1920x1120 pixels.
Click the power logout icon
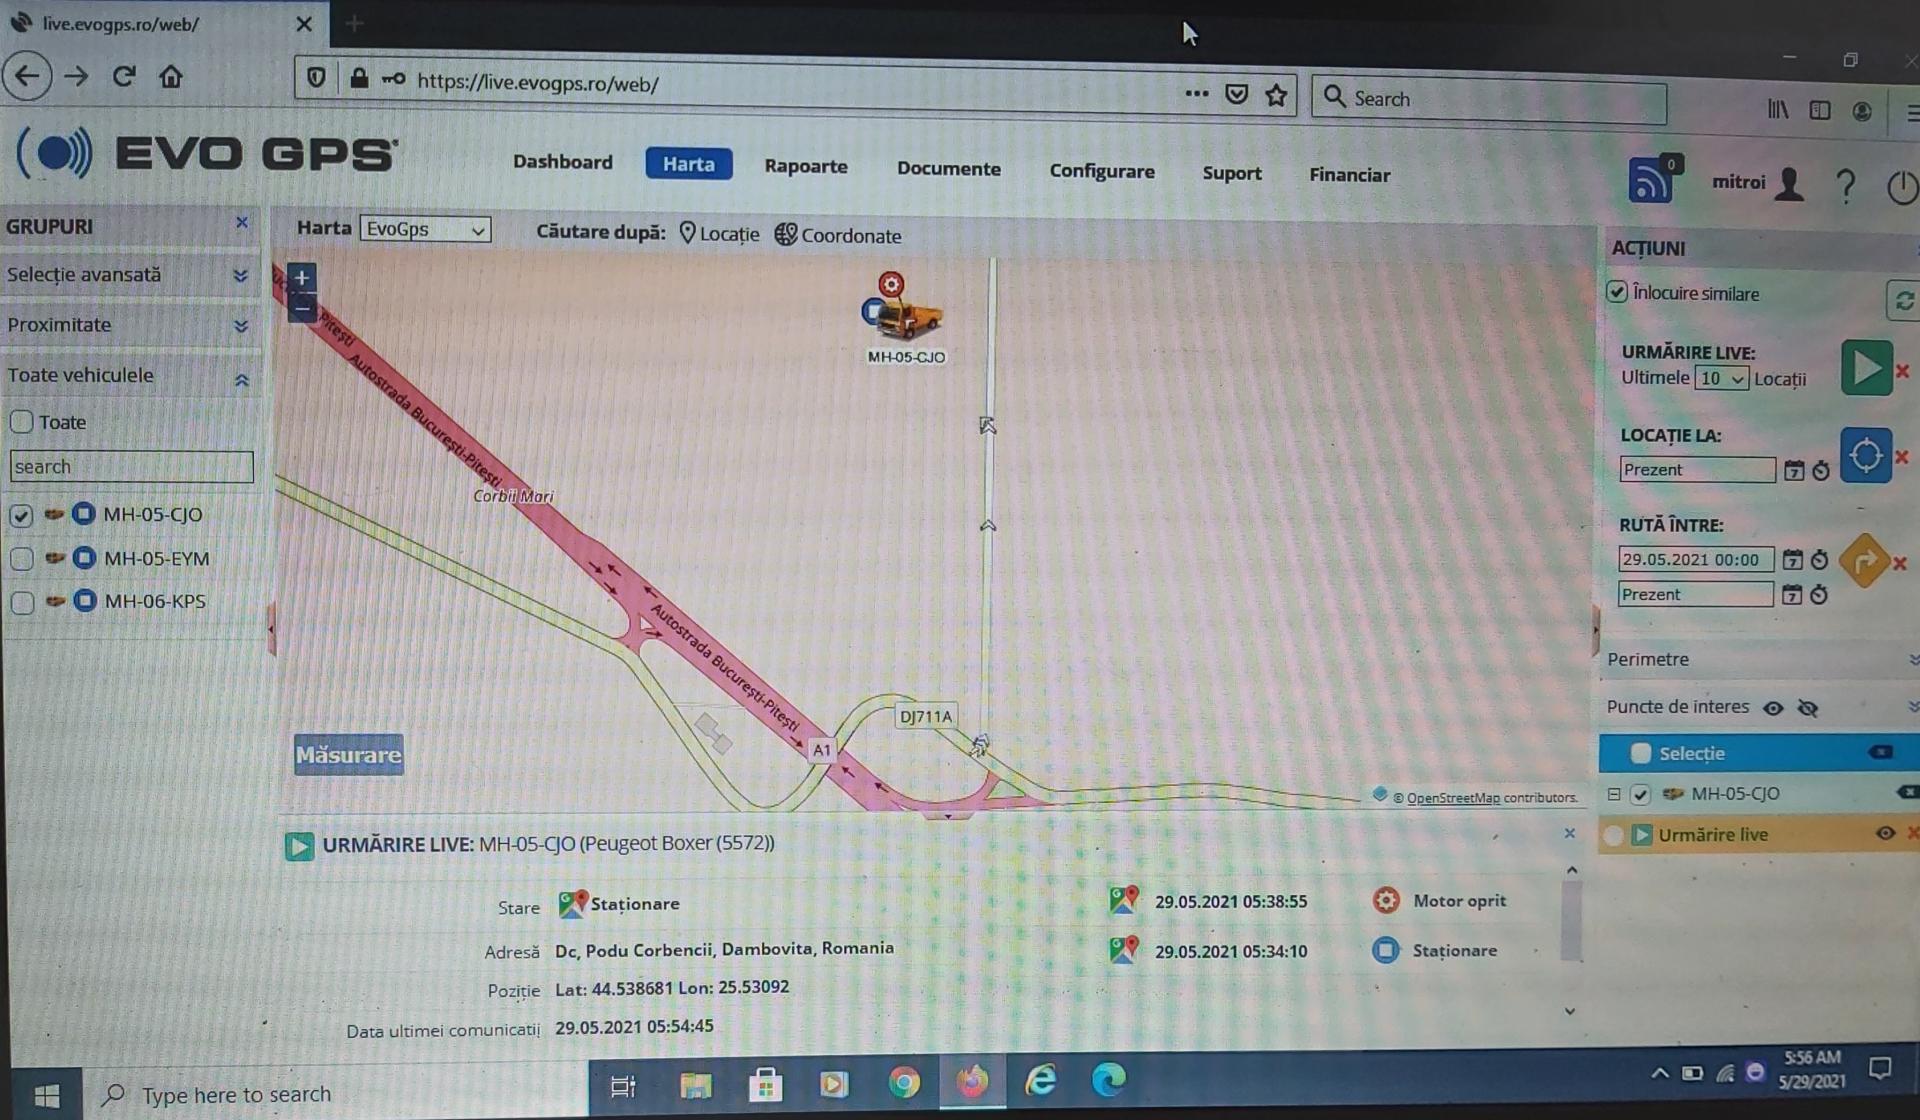pos(1901,187)
